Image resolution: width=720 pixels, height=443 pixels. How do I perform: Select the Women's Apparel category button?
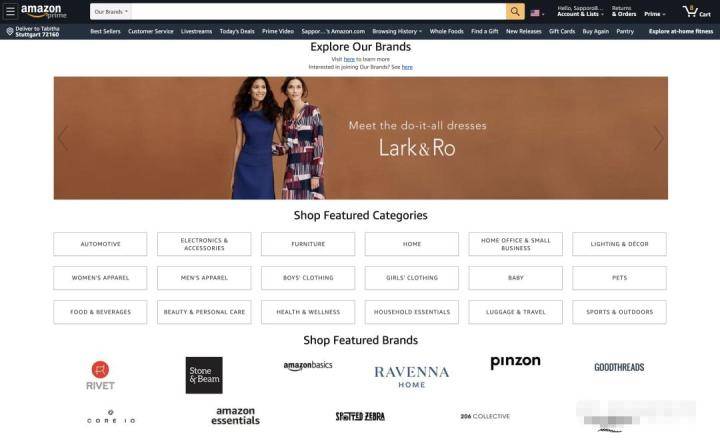(x=100, y=278)
